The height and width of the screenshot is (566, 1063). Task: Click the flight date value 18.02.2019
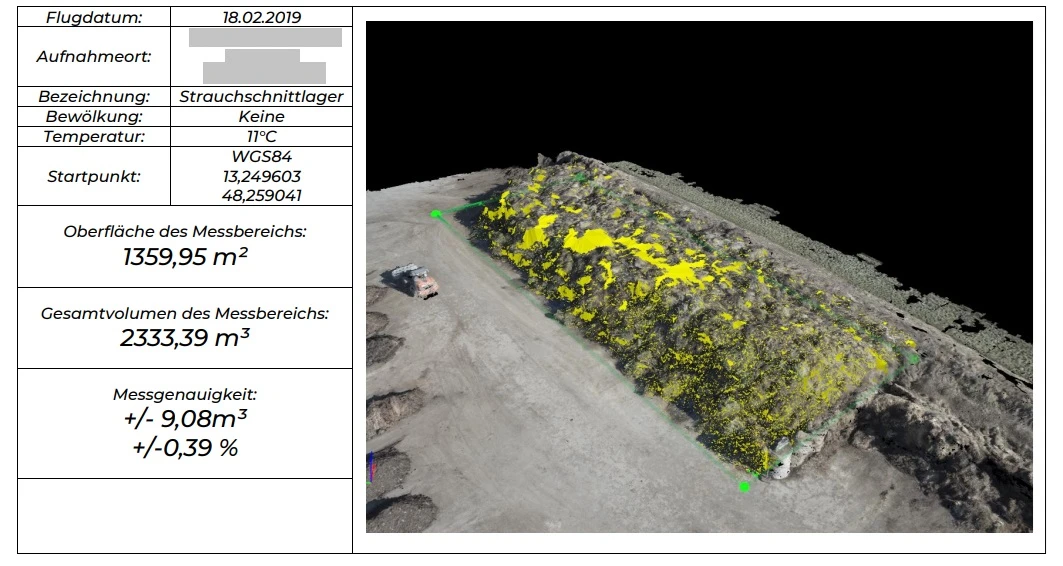[261, 17]
